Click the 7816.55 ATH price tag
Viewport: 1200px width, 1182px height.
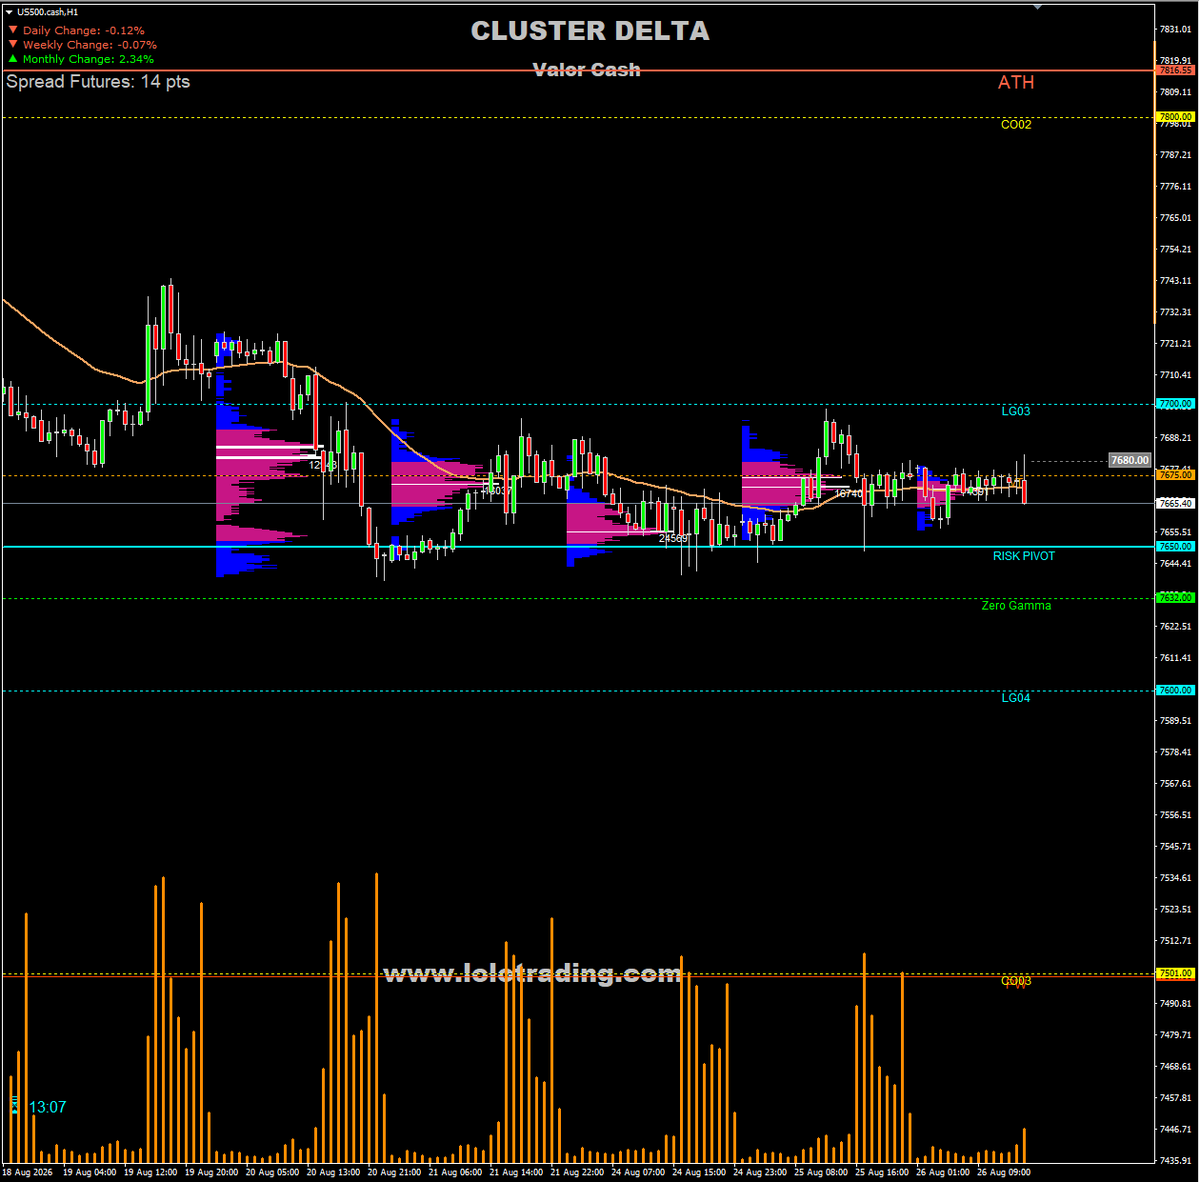pyautogui.click(x=1175, y=71)
